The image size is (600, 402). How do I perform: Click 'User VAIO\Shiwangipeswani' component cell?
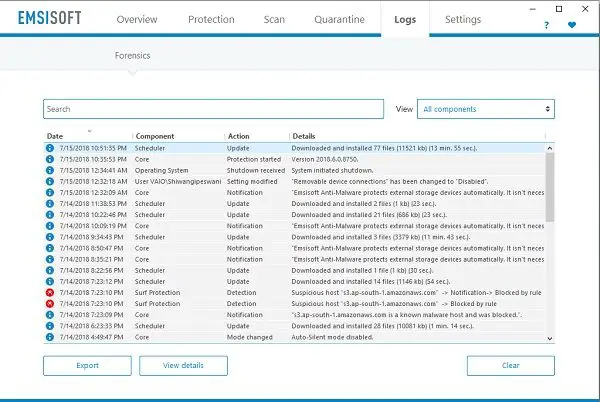pyautogui.click(x=178, y=181)
